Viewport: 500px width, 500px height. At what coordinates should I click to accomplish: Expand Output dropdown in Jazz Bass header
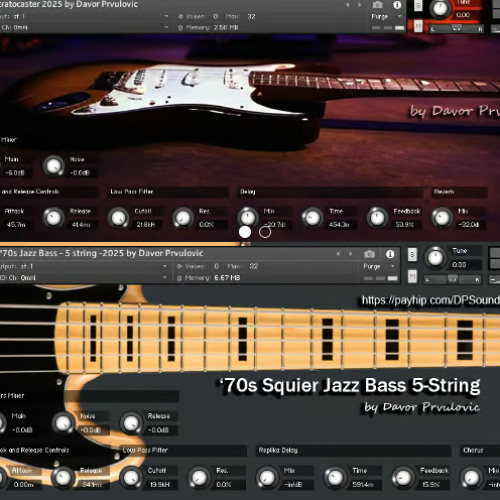pyautogui.click(x=164, y=266)
